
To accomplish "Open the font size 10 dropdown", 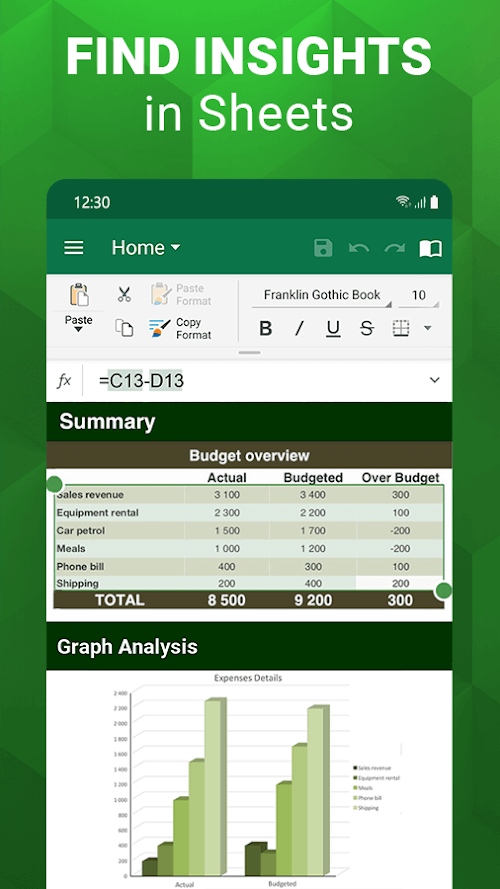I will click(x=418, y=296).
